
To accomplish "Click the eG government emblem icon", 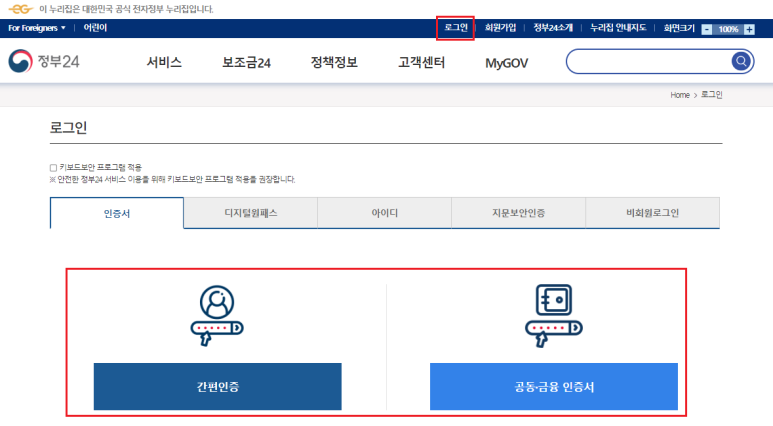I will click(21, 9).
